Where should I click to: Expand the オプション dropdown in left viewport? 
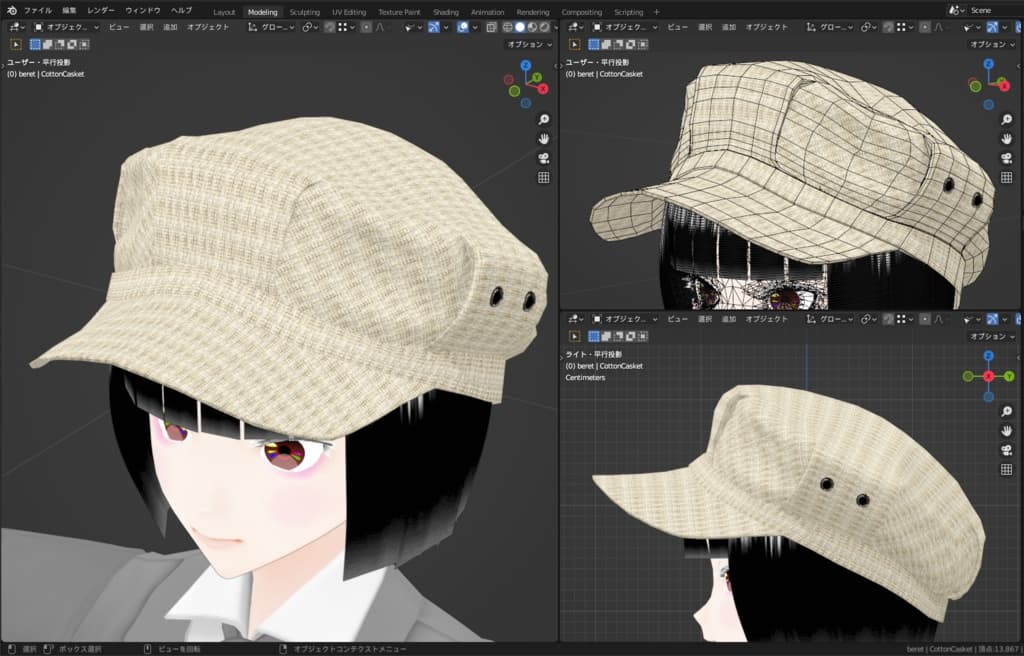tap(529, 44)
